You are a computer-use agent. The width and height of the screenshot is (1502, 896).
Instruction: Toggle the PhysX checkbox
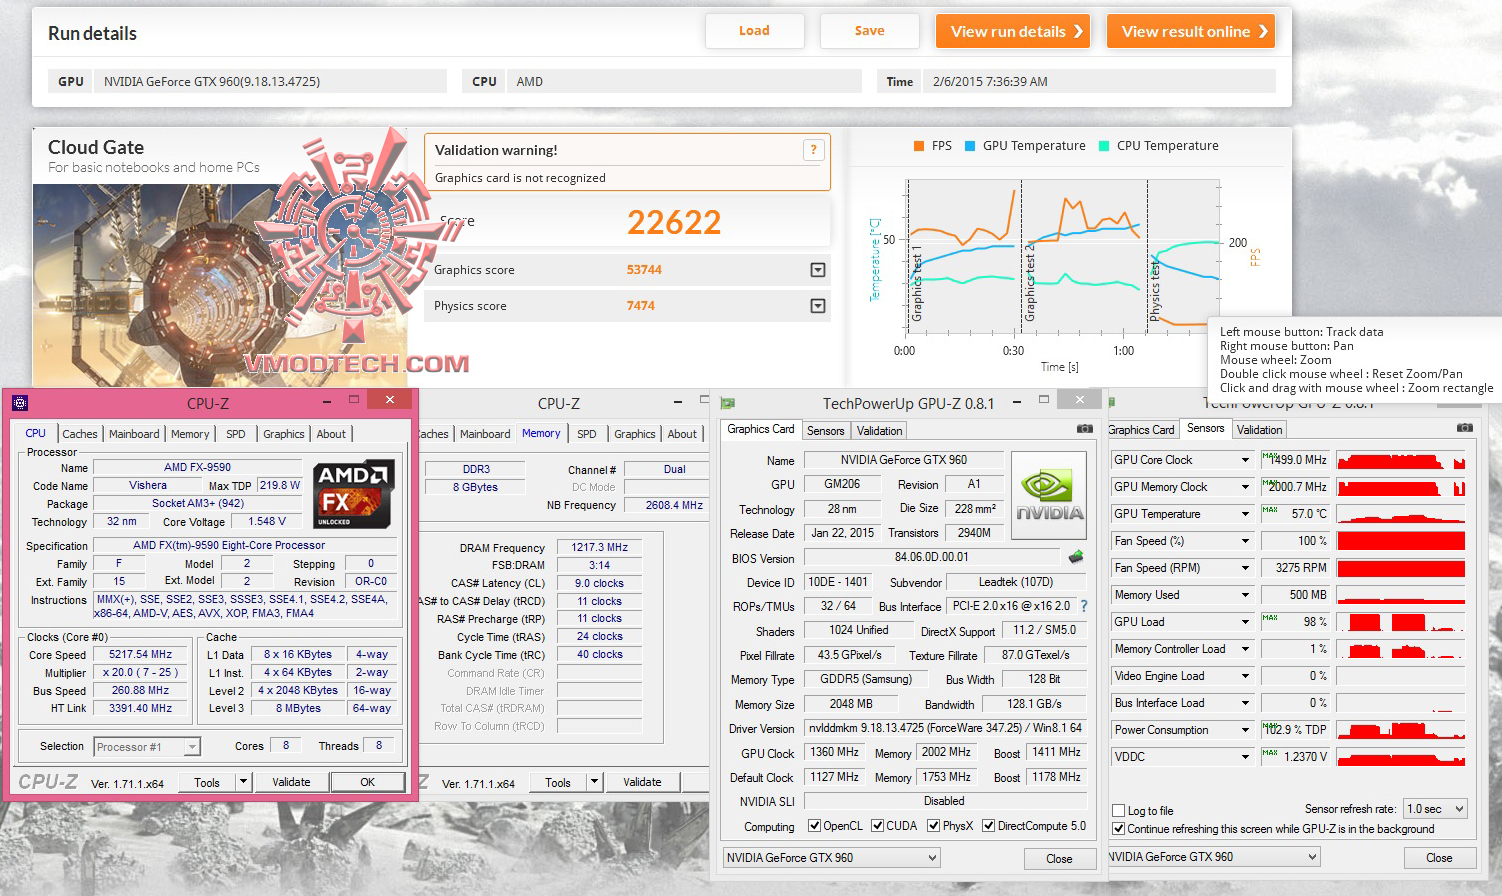(x=933, y=826)
